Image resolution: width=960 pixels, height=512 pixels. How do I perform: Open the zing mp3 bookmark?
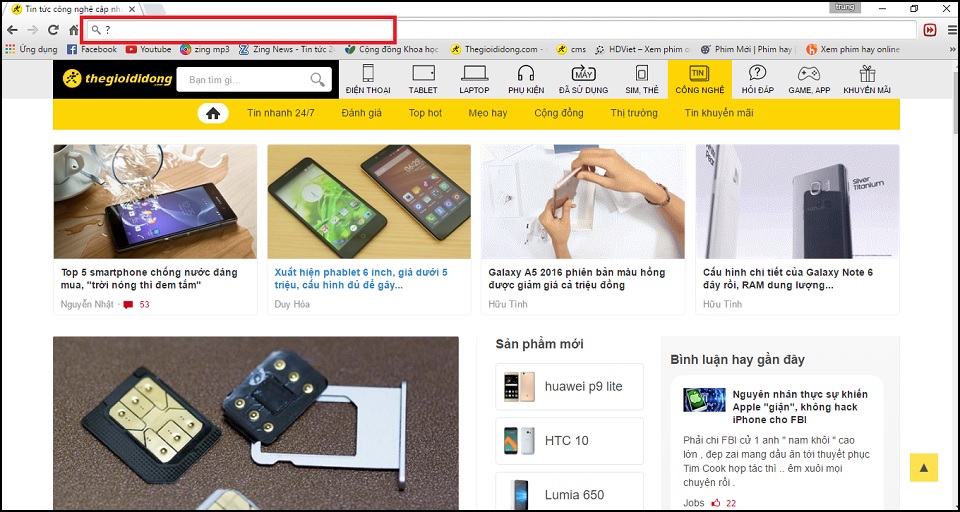point(205,49)
